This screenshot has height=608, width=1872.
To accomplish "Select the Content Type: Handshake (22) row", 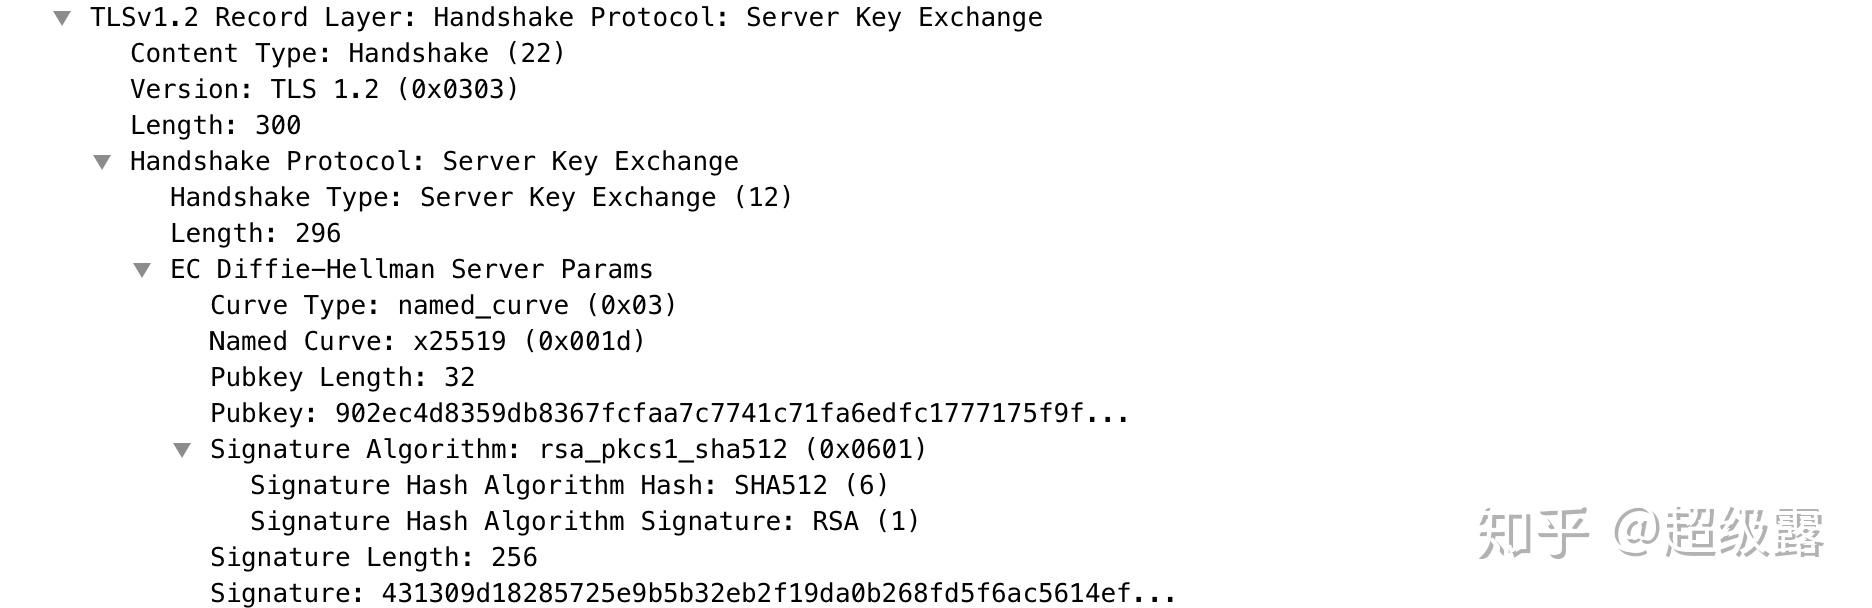I will [347, 54].
